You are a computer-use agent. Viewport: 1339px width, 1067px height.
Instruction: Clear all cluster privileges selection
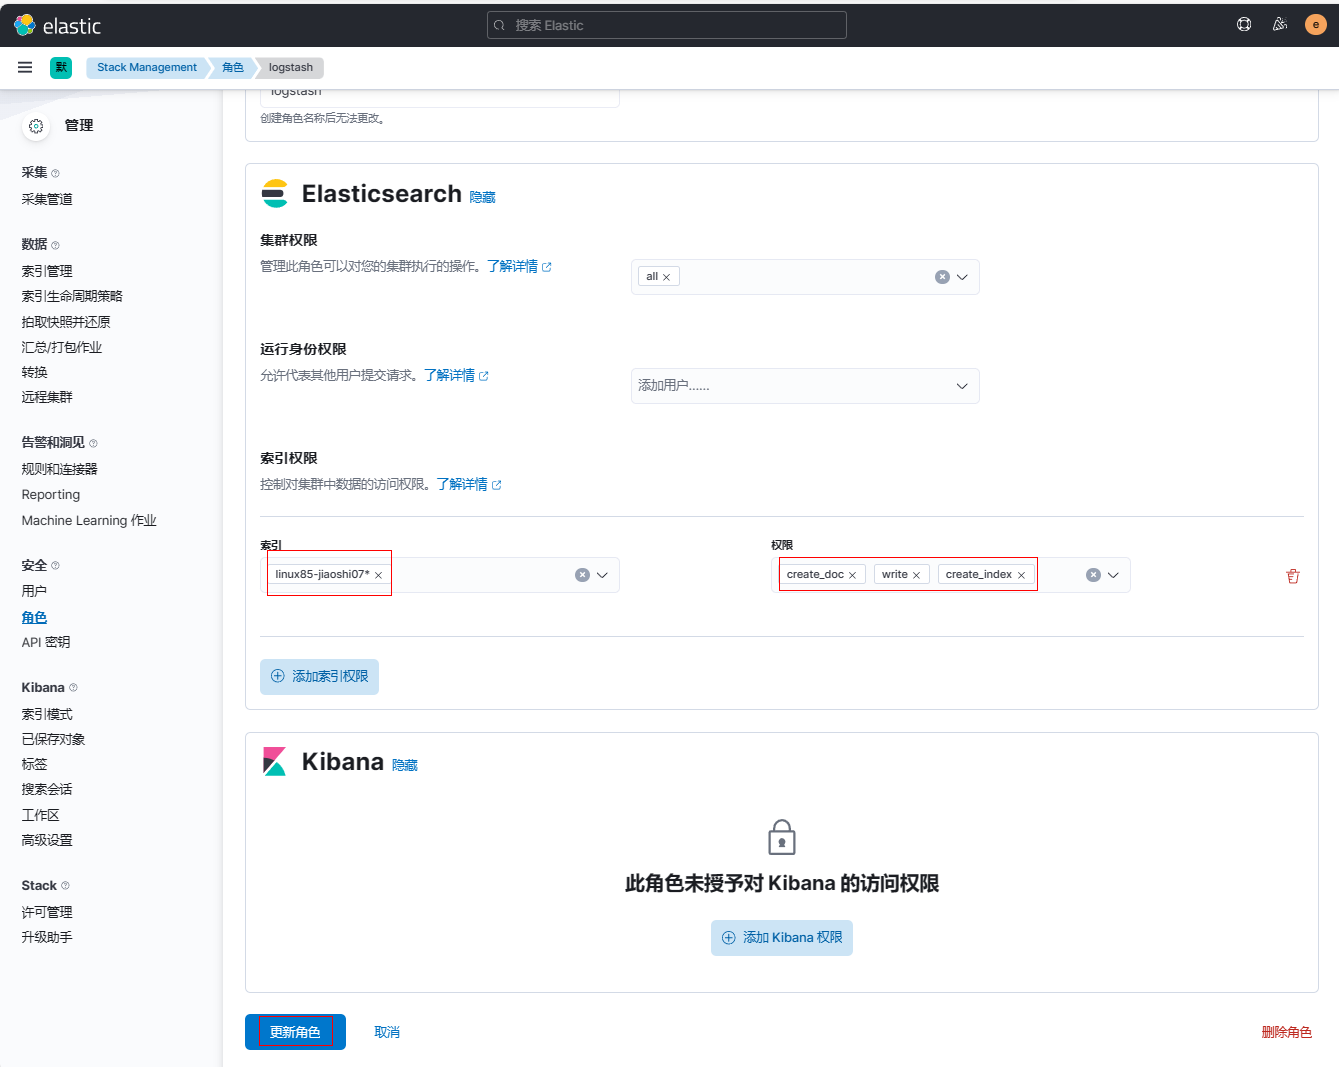(x=941, y=277)
